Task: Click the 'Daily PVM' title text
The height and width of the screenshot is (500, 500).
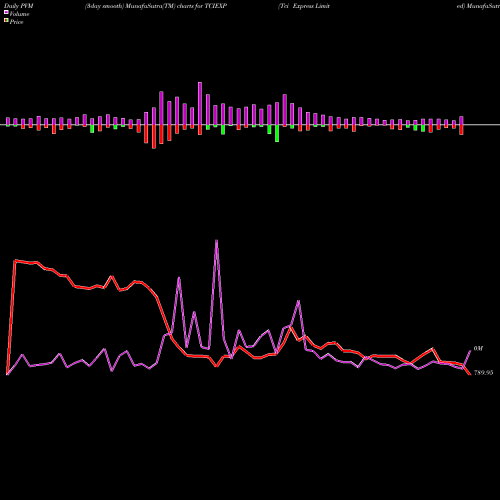Action: pos(19,6)
